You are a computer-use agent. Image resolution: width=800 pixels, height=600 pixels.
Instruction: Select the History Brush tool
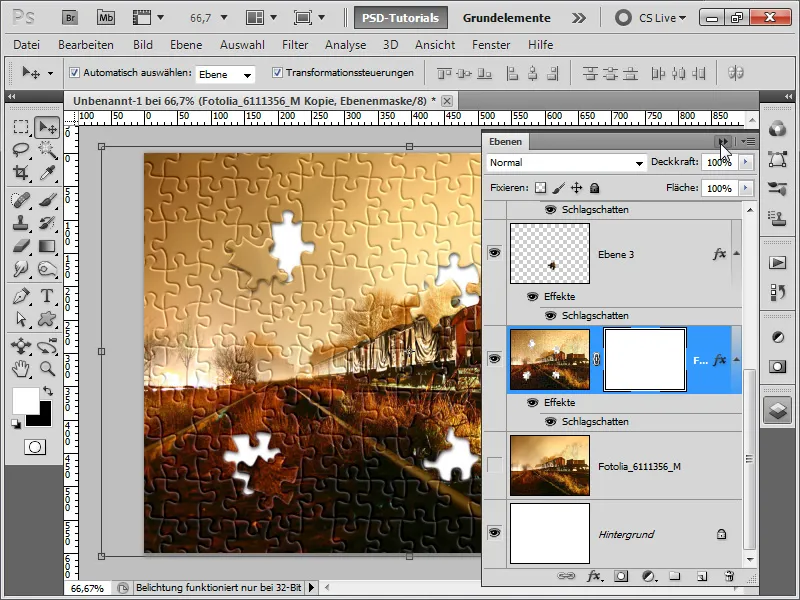click(x=47, y=223)
